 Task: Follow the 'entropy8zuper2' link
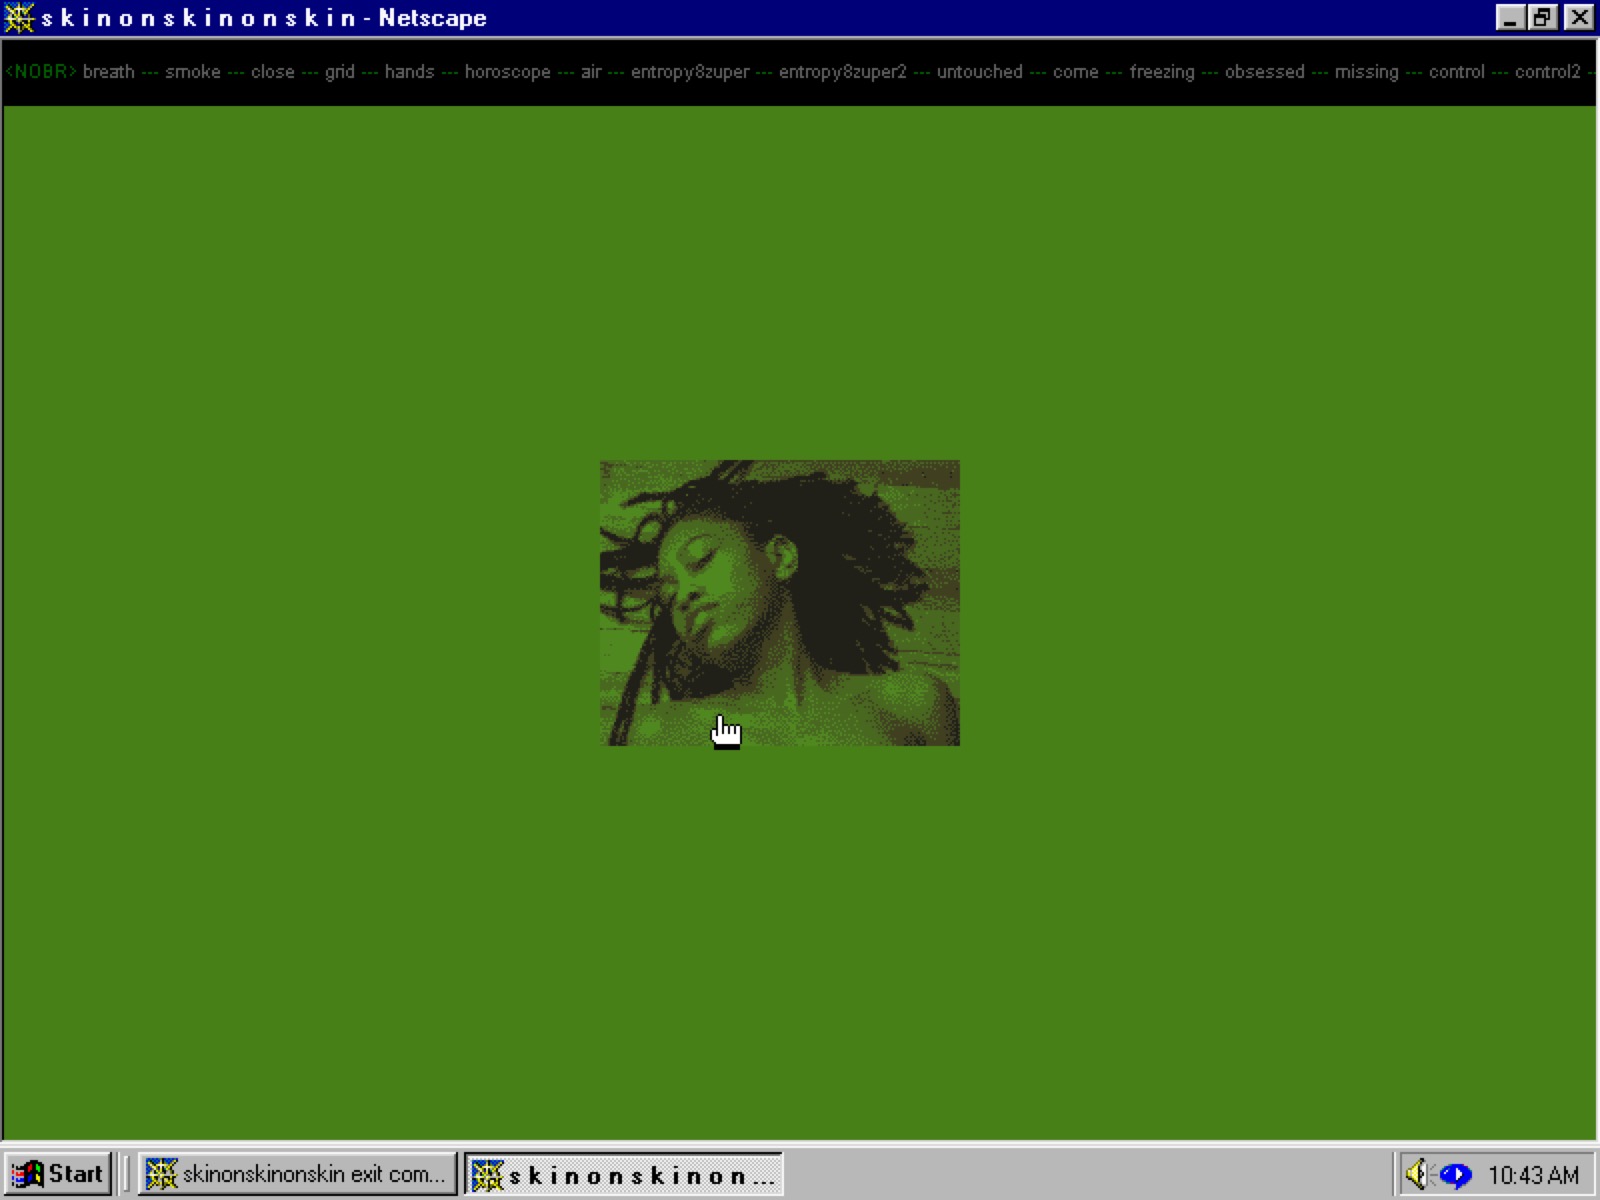(843, 72)
